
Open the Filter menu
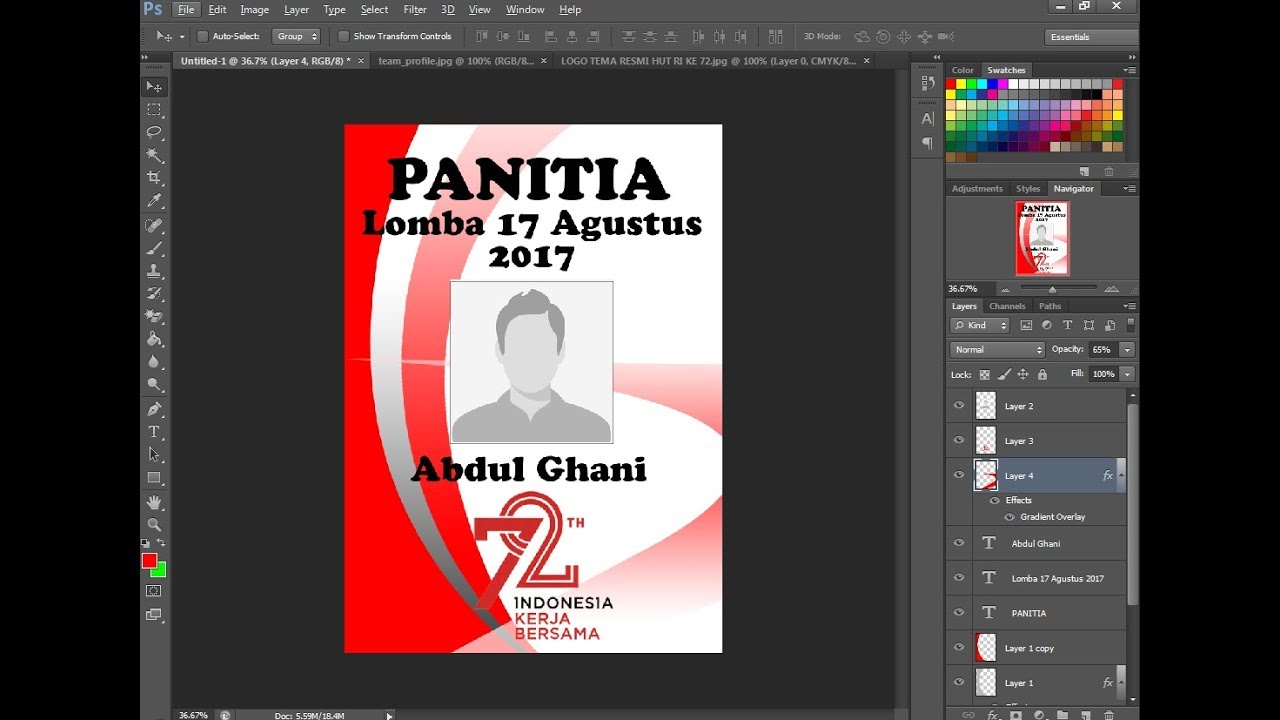click(x=415, y=10)
